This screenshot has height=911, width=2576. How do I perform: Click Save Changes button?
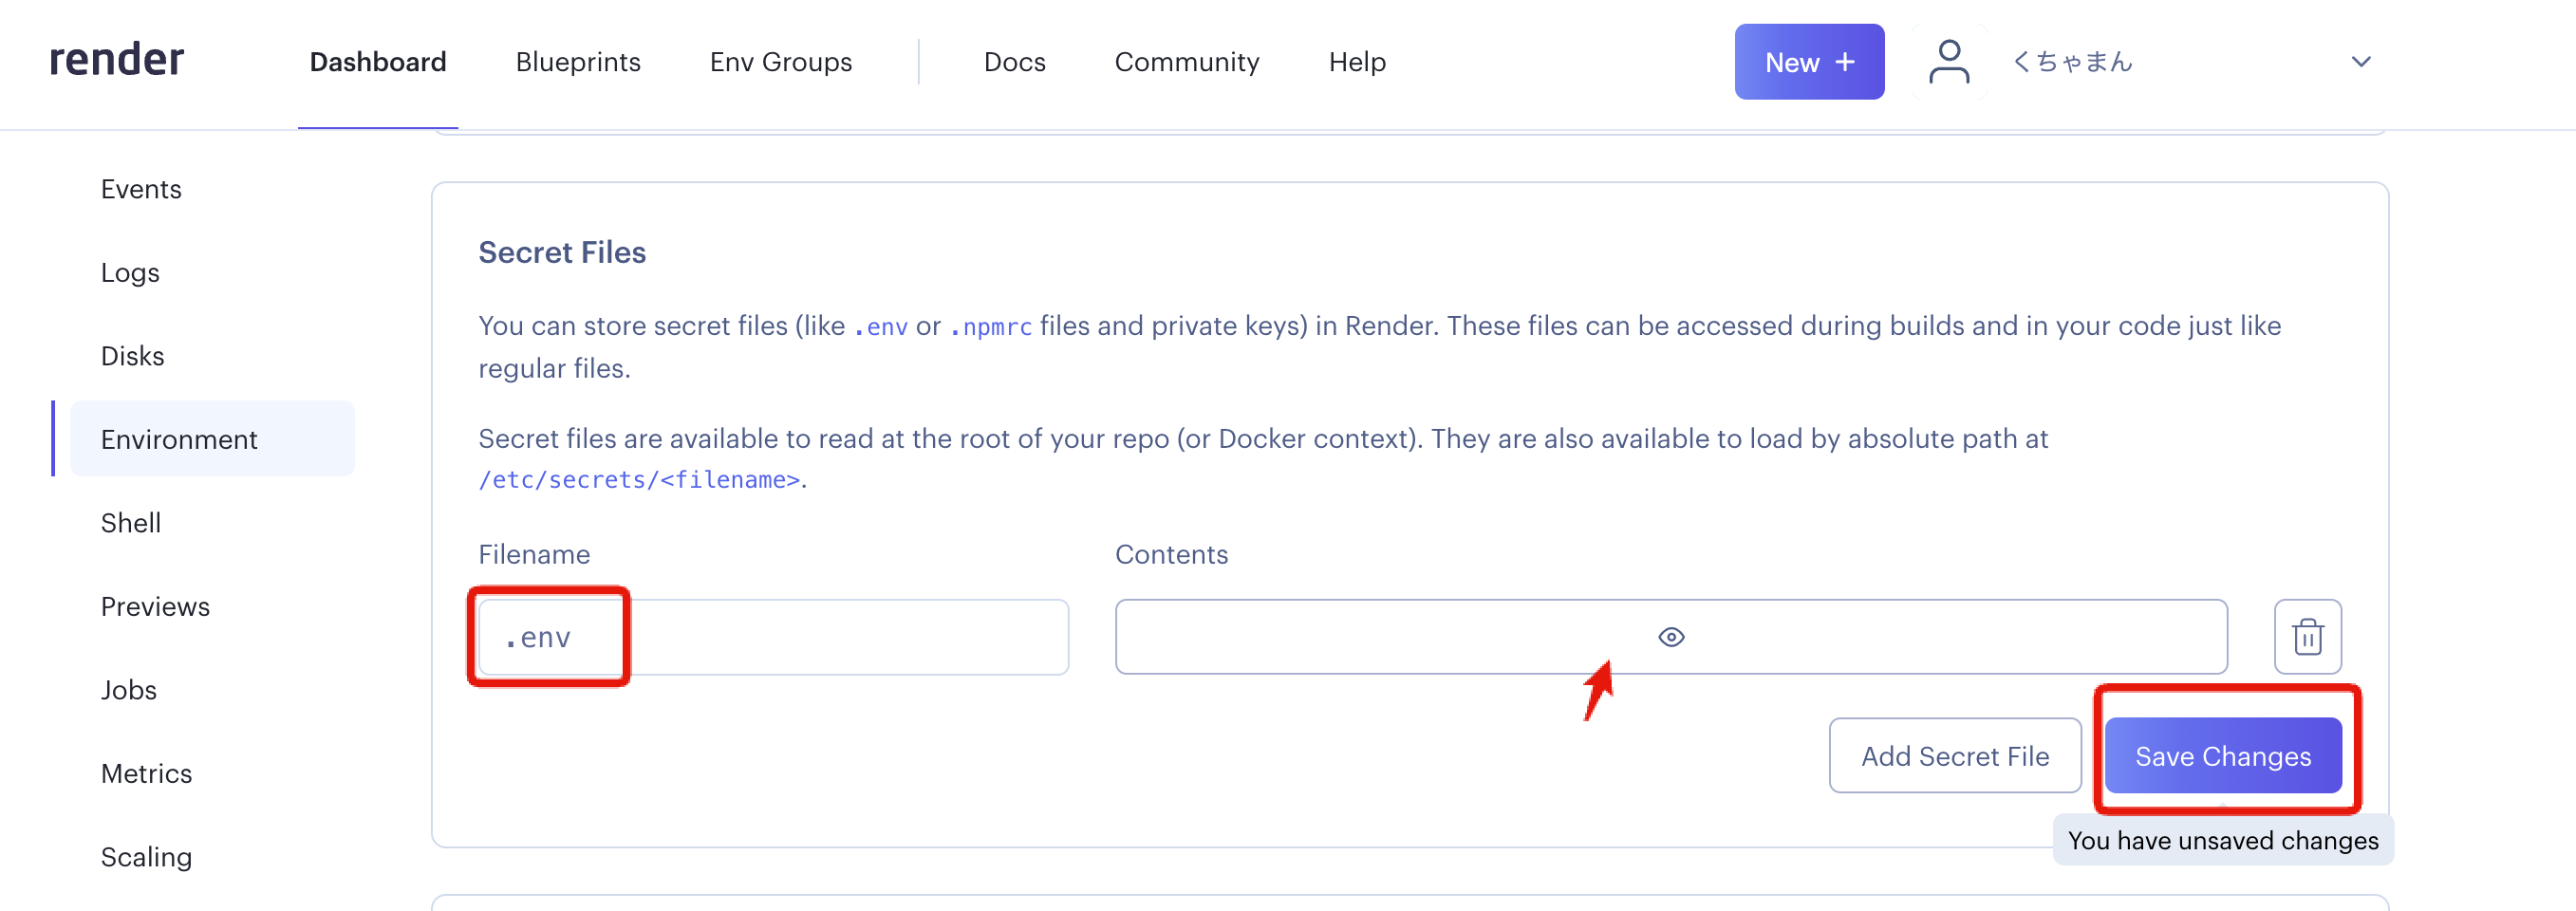(2222, 756)
